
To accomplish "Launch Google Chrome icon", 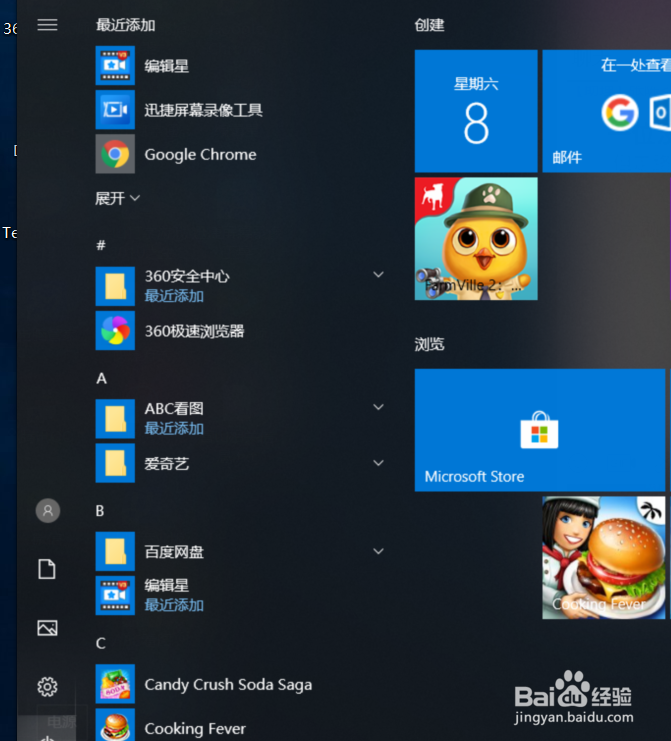I will [x=115, y=154].
